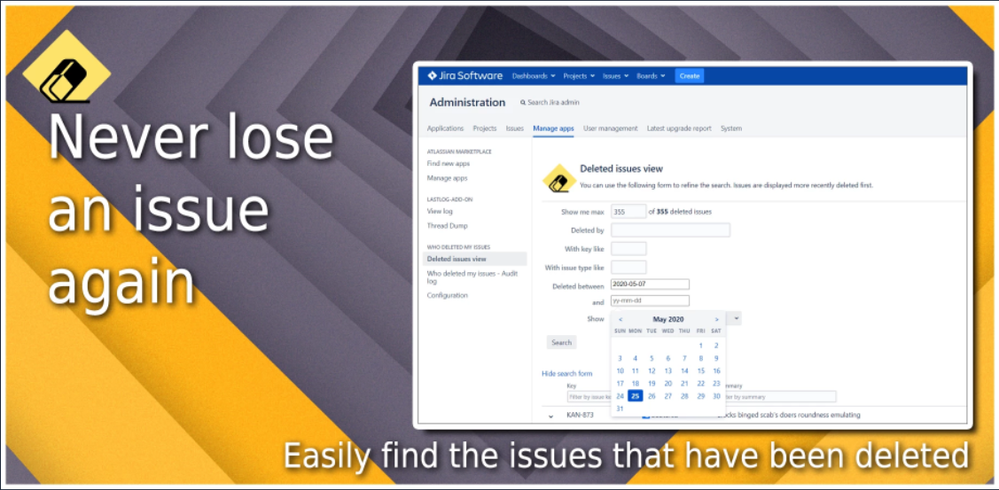The width and height of the screenshot is (999, 490).
Task: Click the KAN-873 issue key
Action: tap(580, 415)
